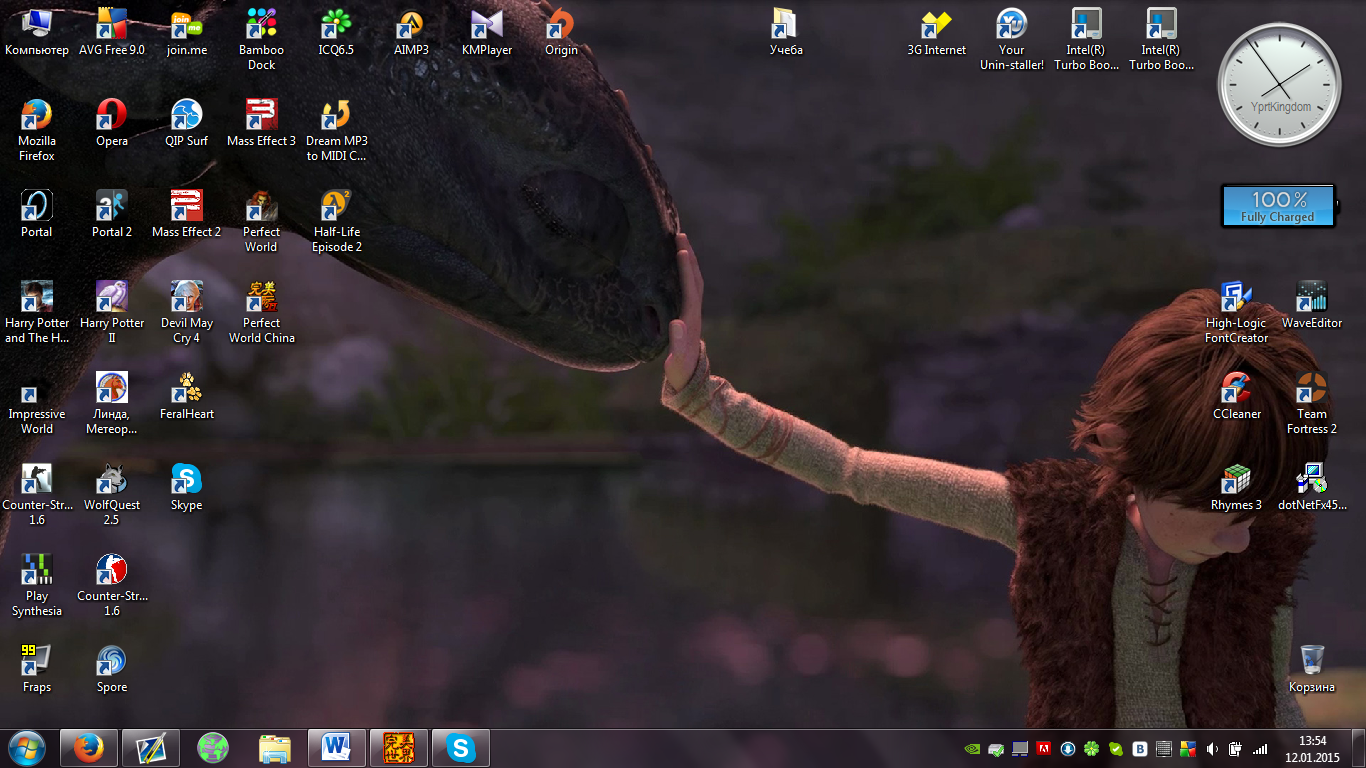Open the pen-and-paper app taskbar button
The height and width of the screenshot is (768, 1366).
coord(151,747)
